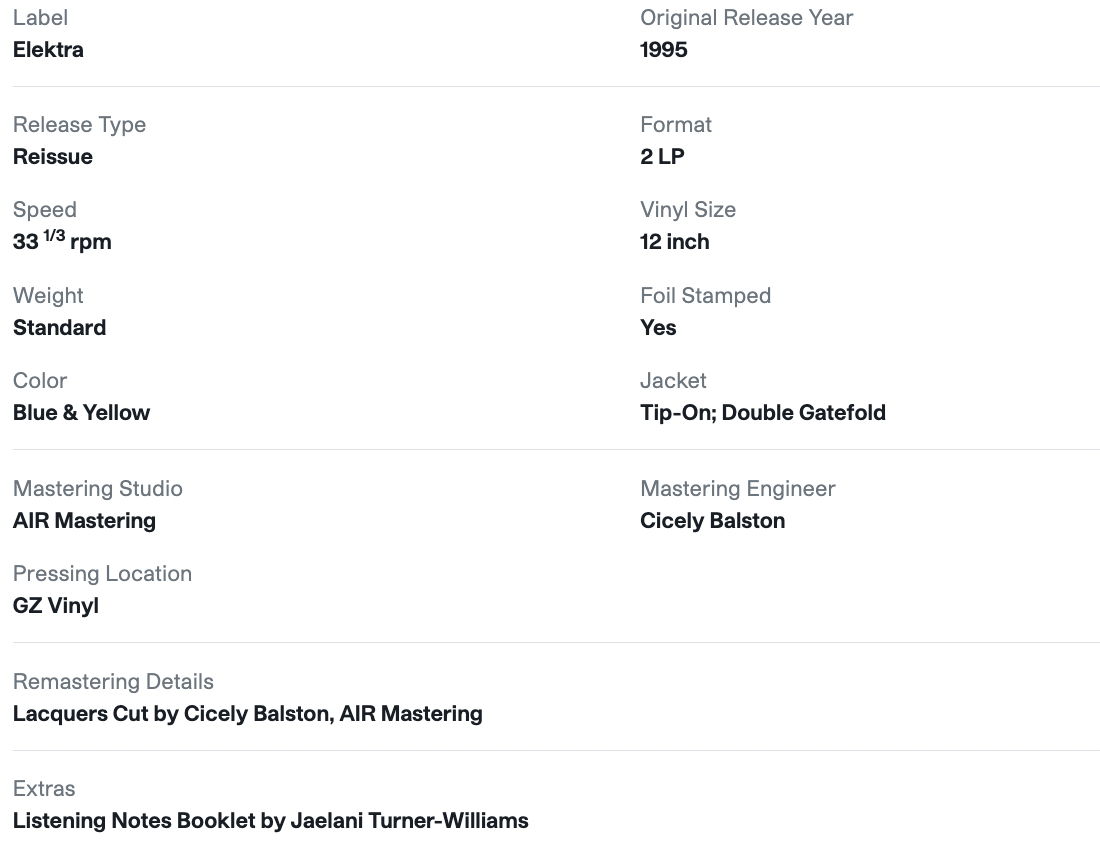Click the Cicely Balston engineer name
This screenshot has width=1100, height=850.
pyautogui.click(x=712, y=520)
